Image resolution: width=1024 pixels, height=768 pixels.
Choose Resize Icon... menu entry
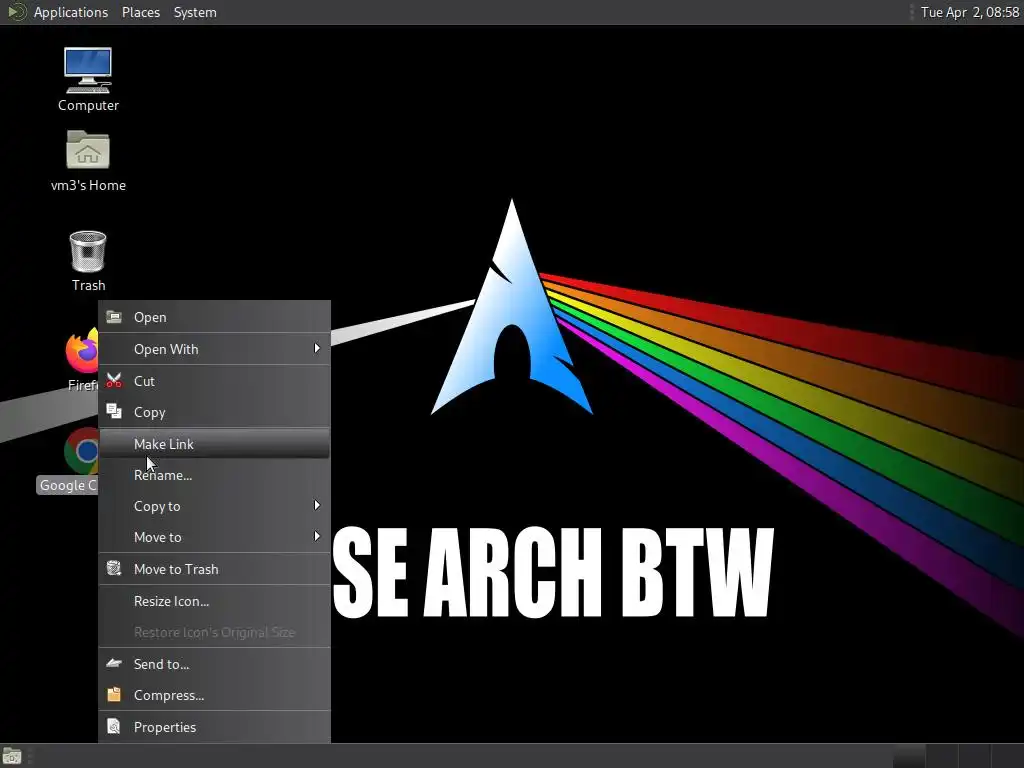[x=214, y=601]
